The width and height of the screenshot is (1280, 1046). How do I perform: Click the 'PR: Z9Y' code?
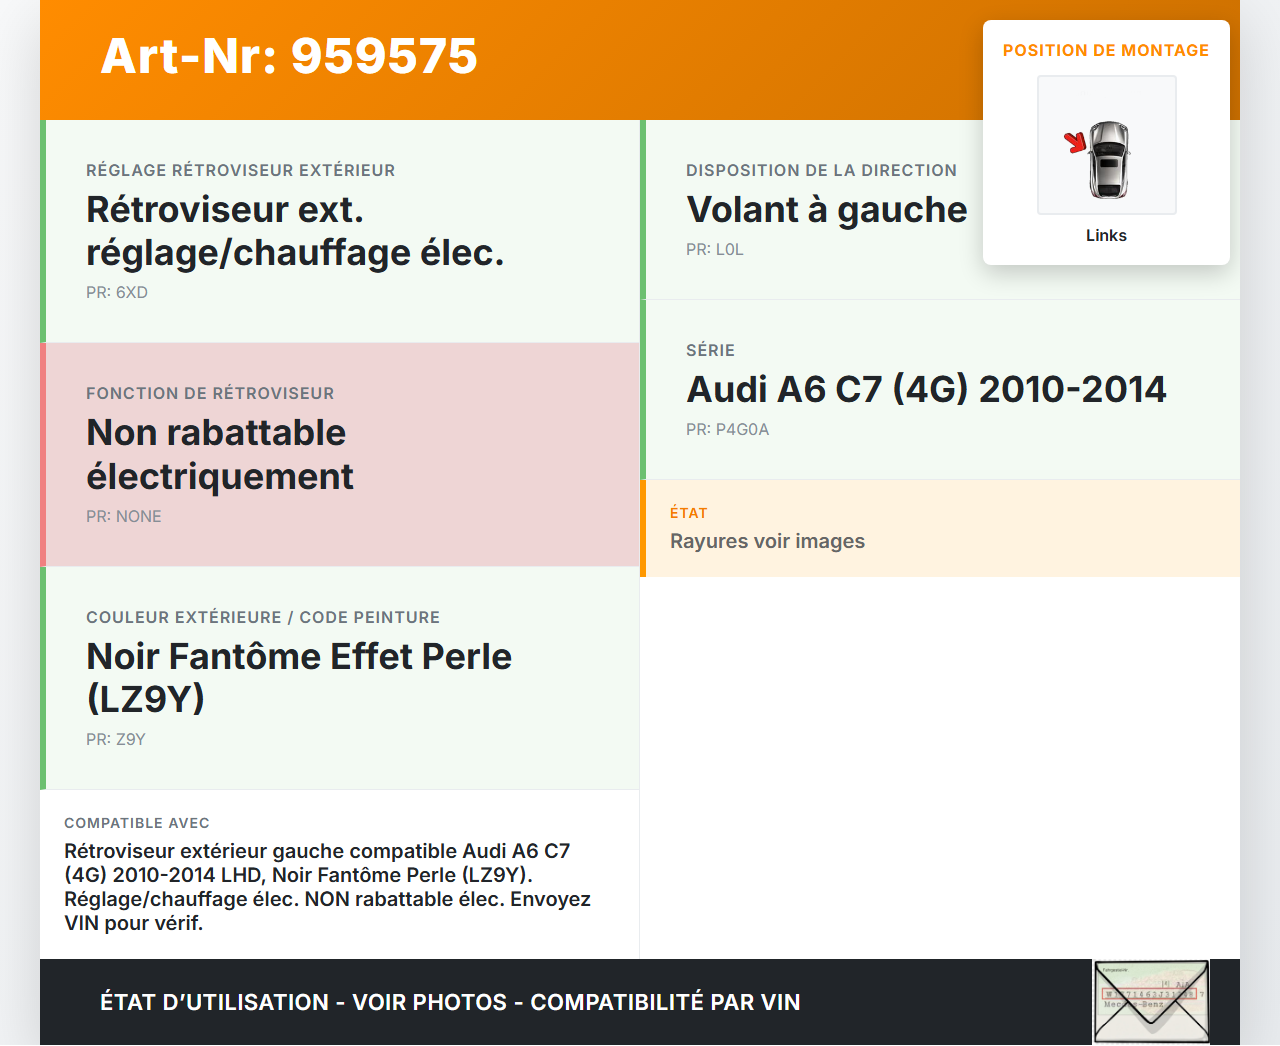coord(116,739)
